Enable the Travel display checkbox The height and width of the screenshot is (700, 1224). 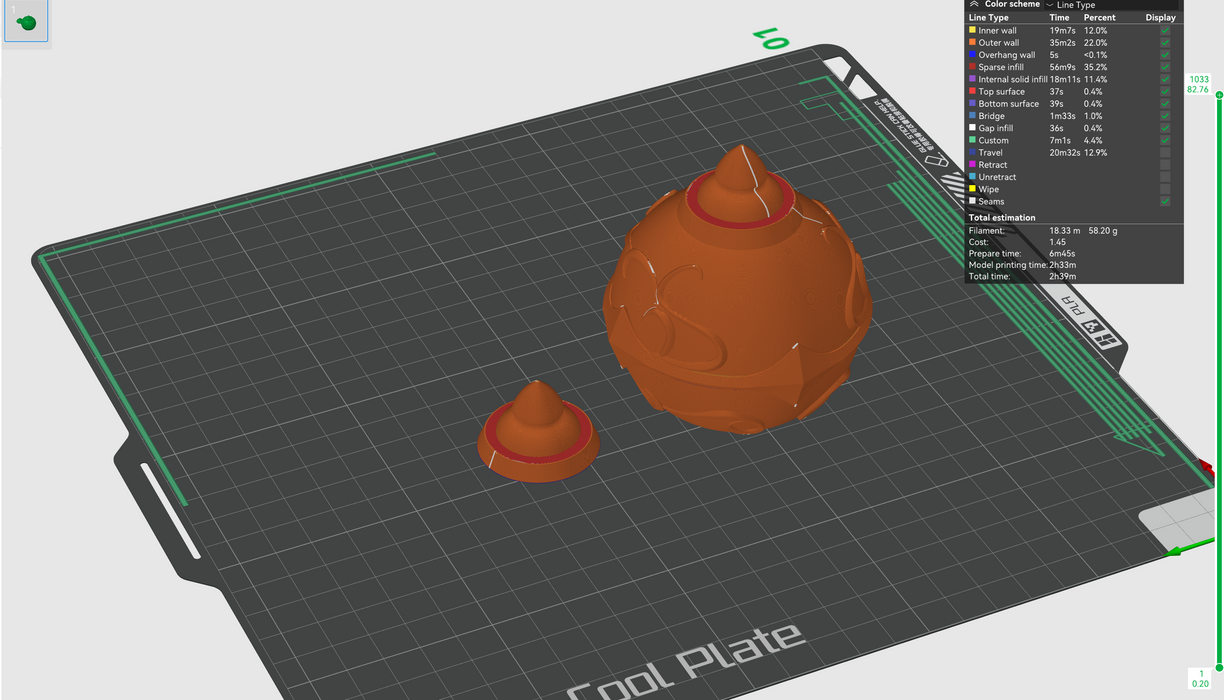coord(1165,153)
